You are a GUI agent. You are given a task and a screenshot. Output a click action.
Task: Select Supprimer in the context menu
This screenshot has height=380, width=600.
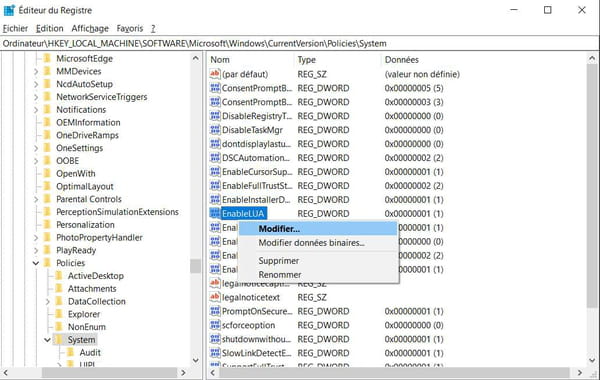(x=279, y=261)
